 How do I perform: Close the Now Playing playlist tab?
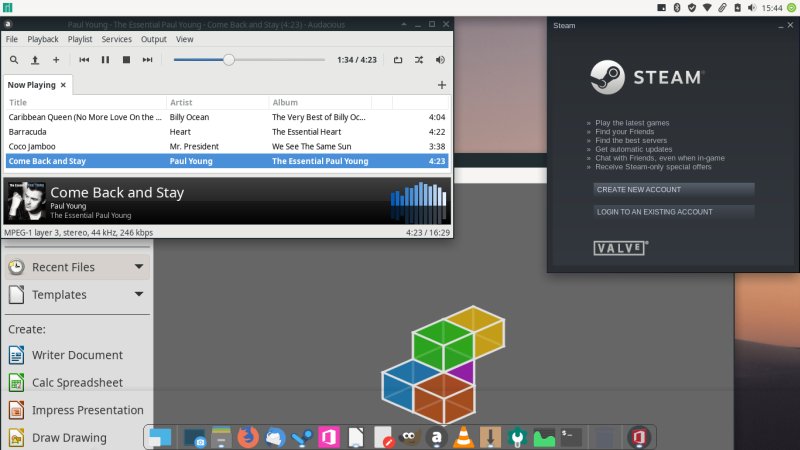(63, 85)
